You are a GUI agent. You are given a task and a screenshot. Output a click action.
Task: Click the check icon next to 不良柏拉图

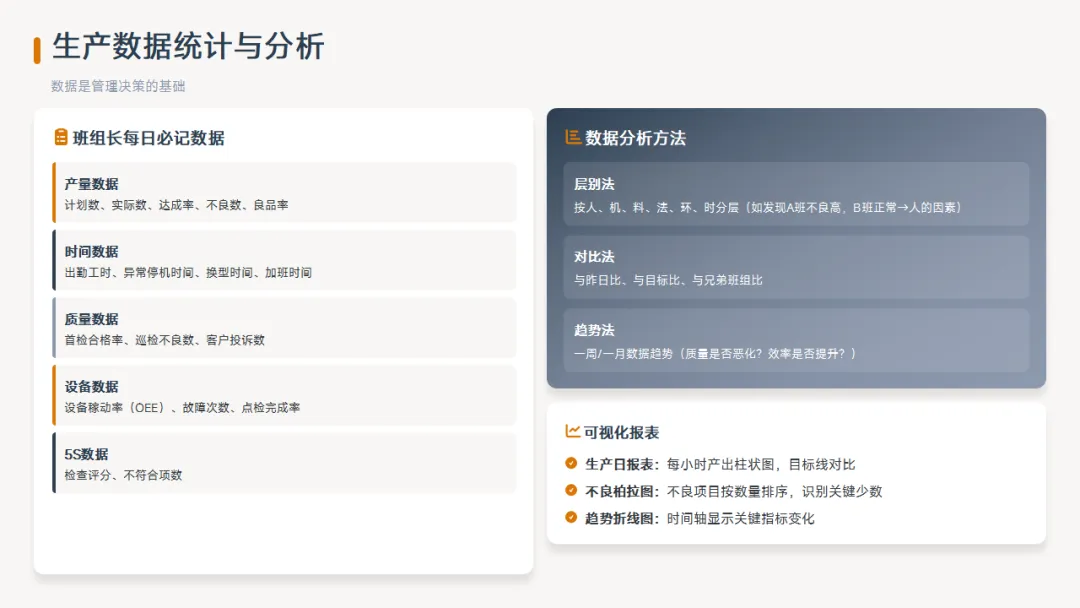coord(571,490)
